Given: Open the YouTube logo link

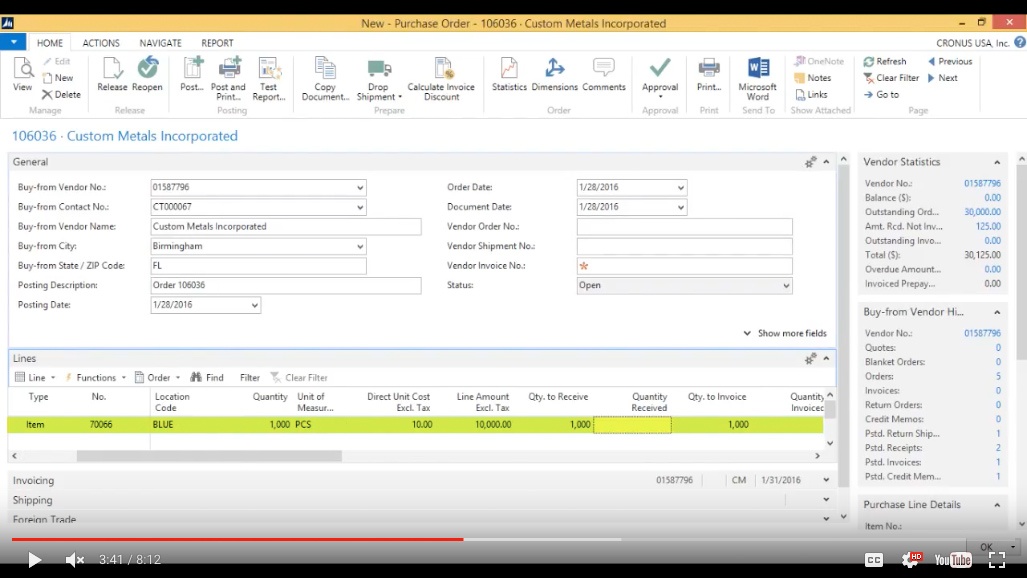Looking at the screenshot, I should (x=953, y=560).
